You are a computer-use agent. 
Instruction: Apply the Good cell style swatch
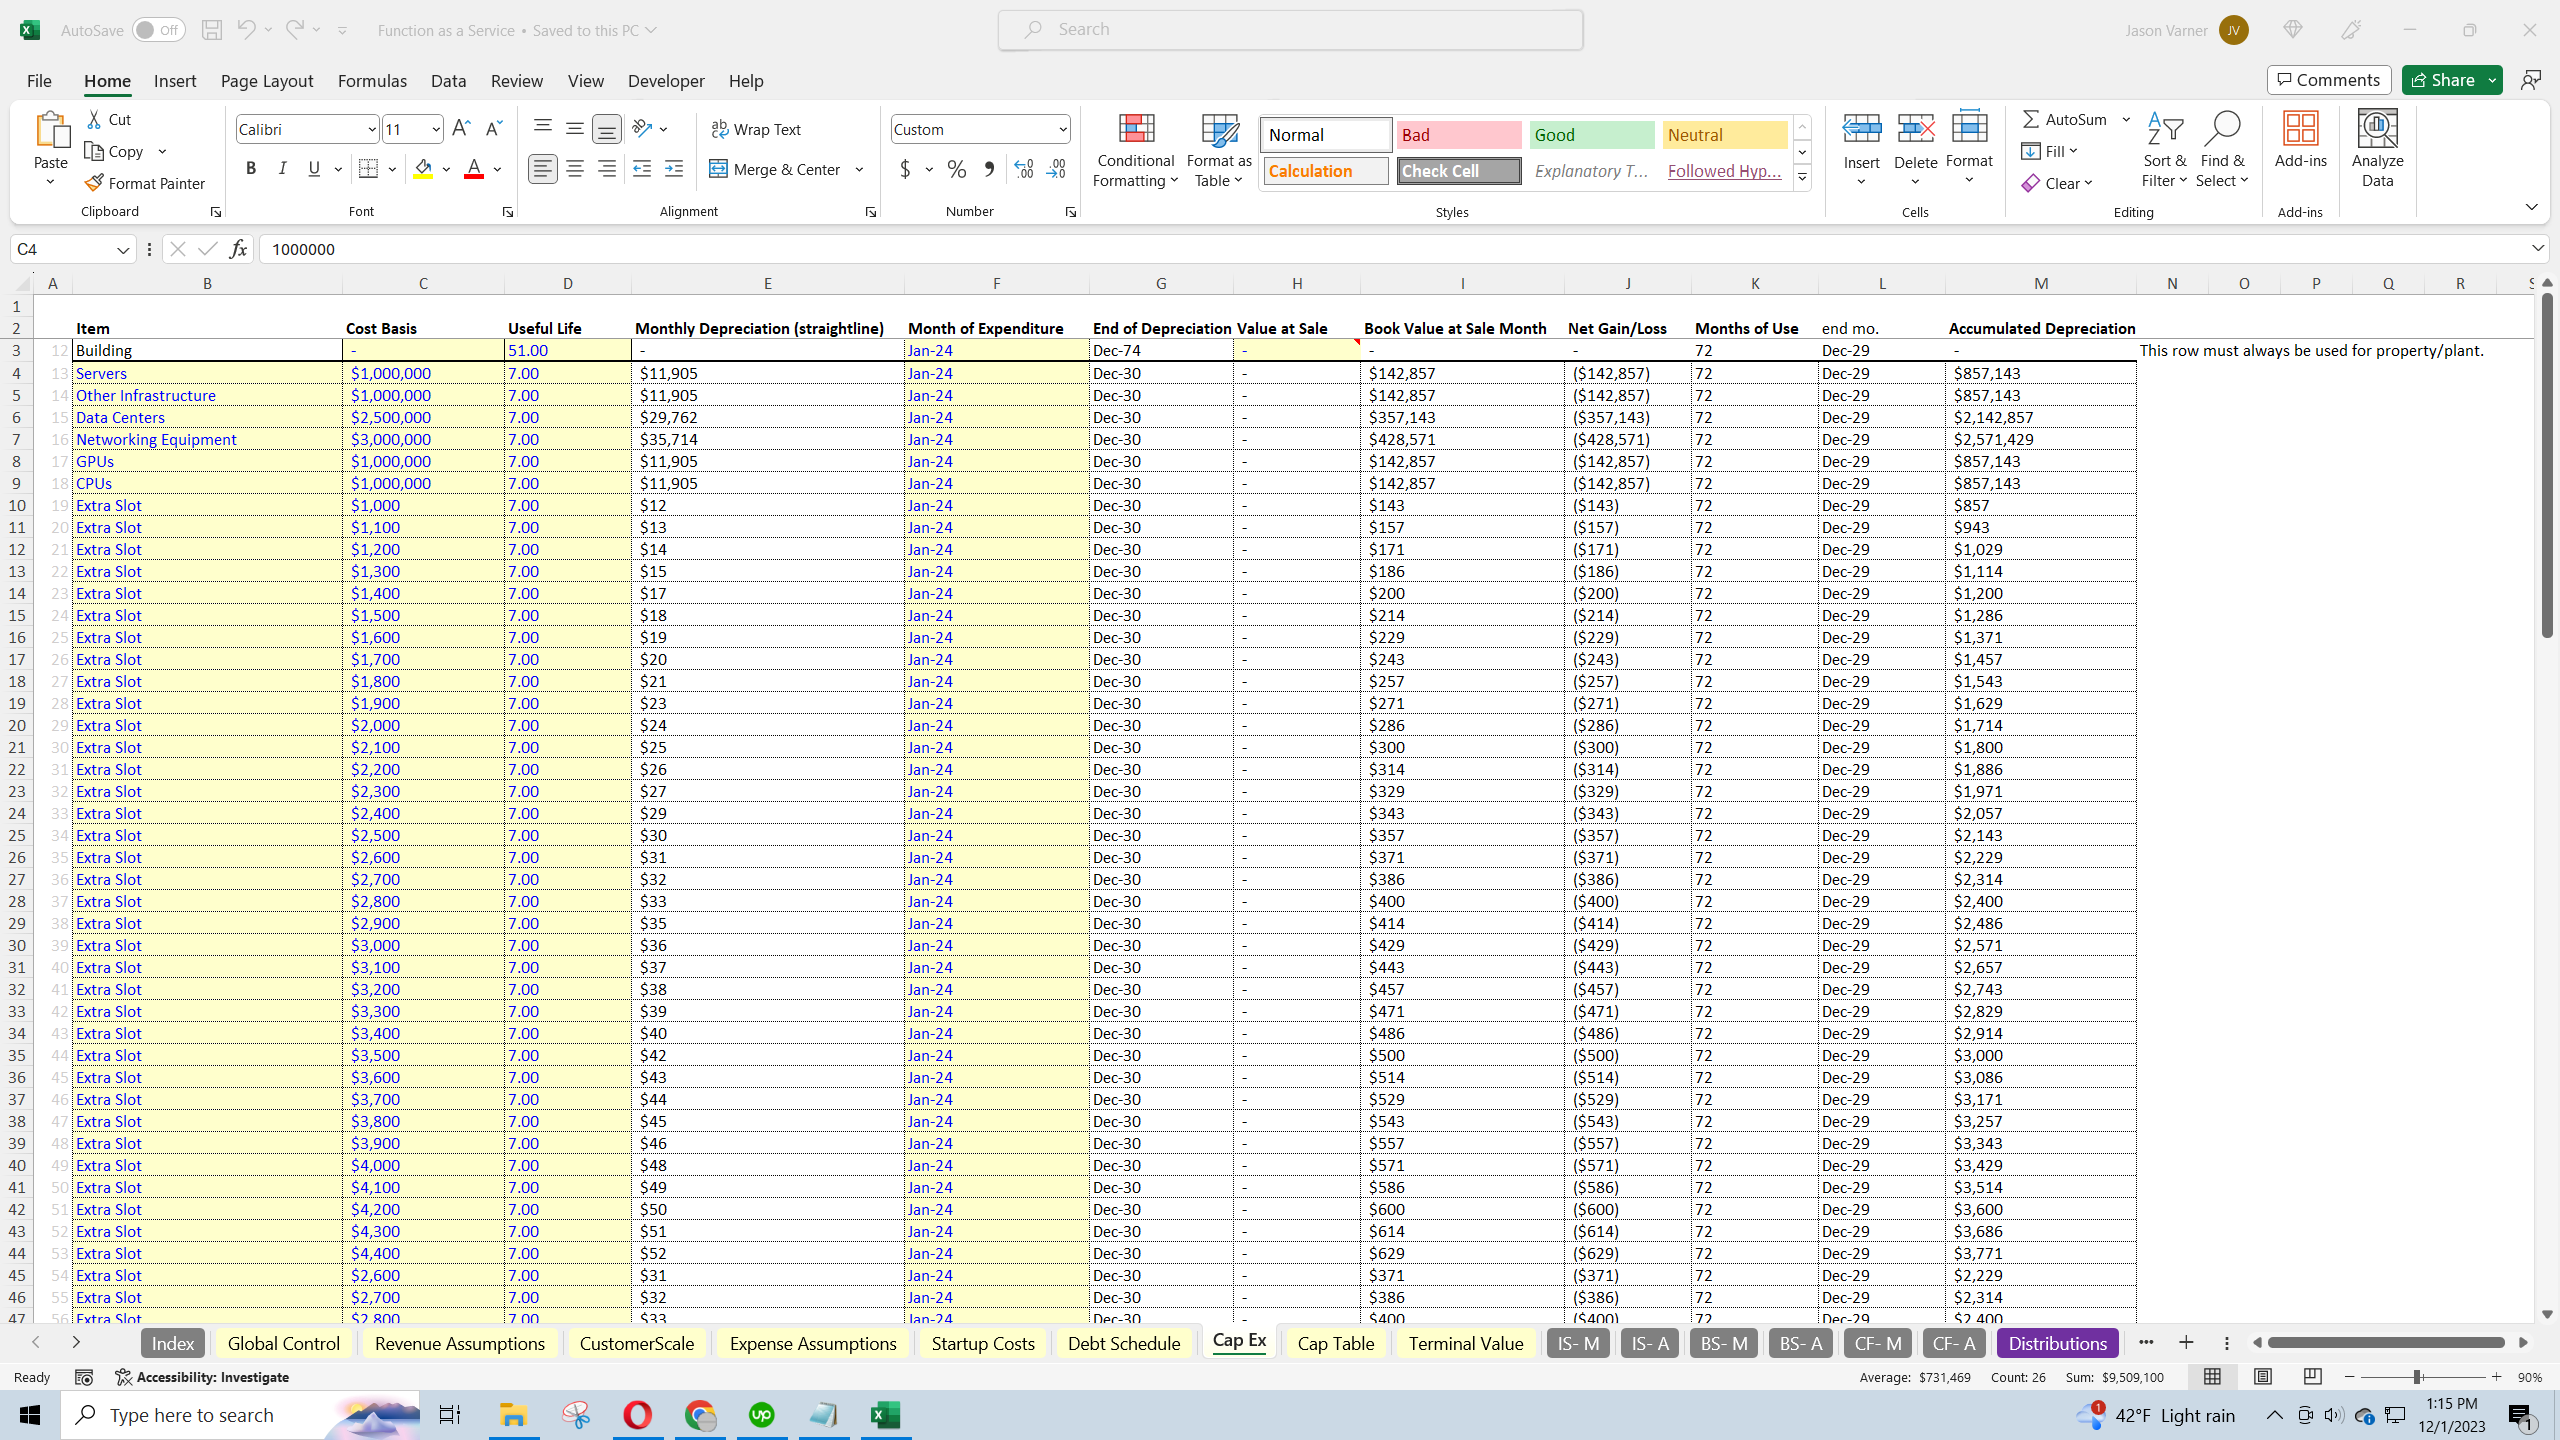(x=1591, y=135)
